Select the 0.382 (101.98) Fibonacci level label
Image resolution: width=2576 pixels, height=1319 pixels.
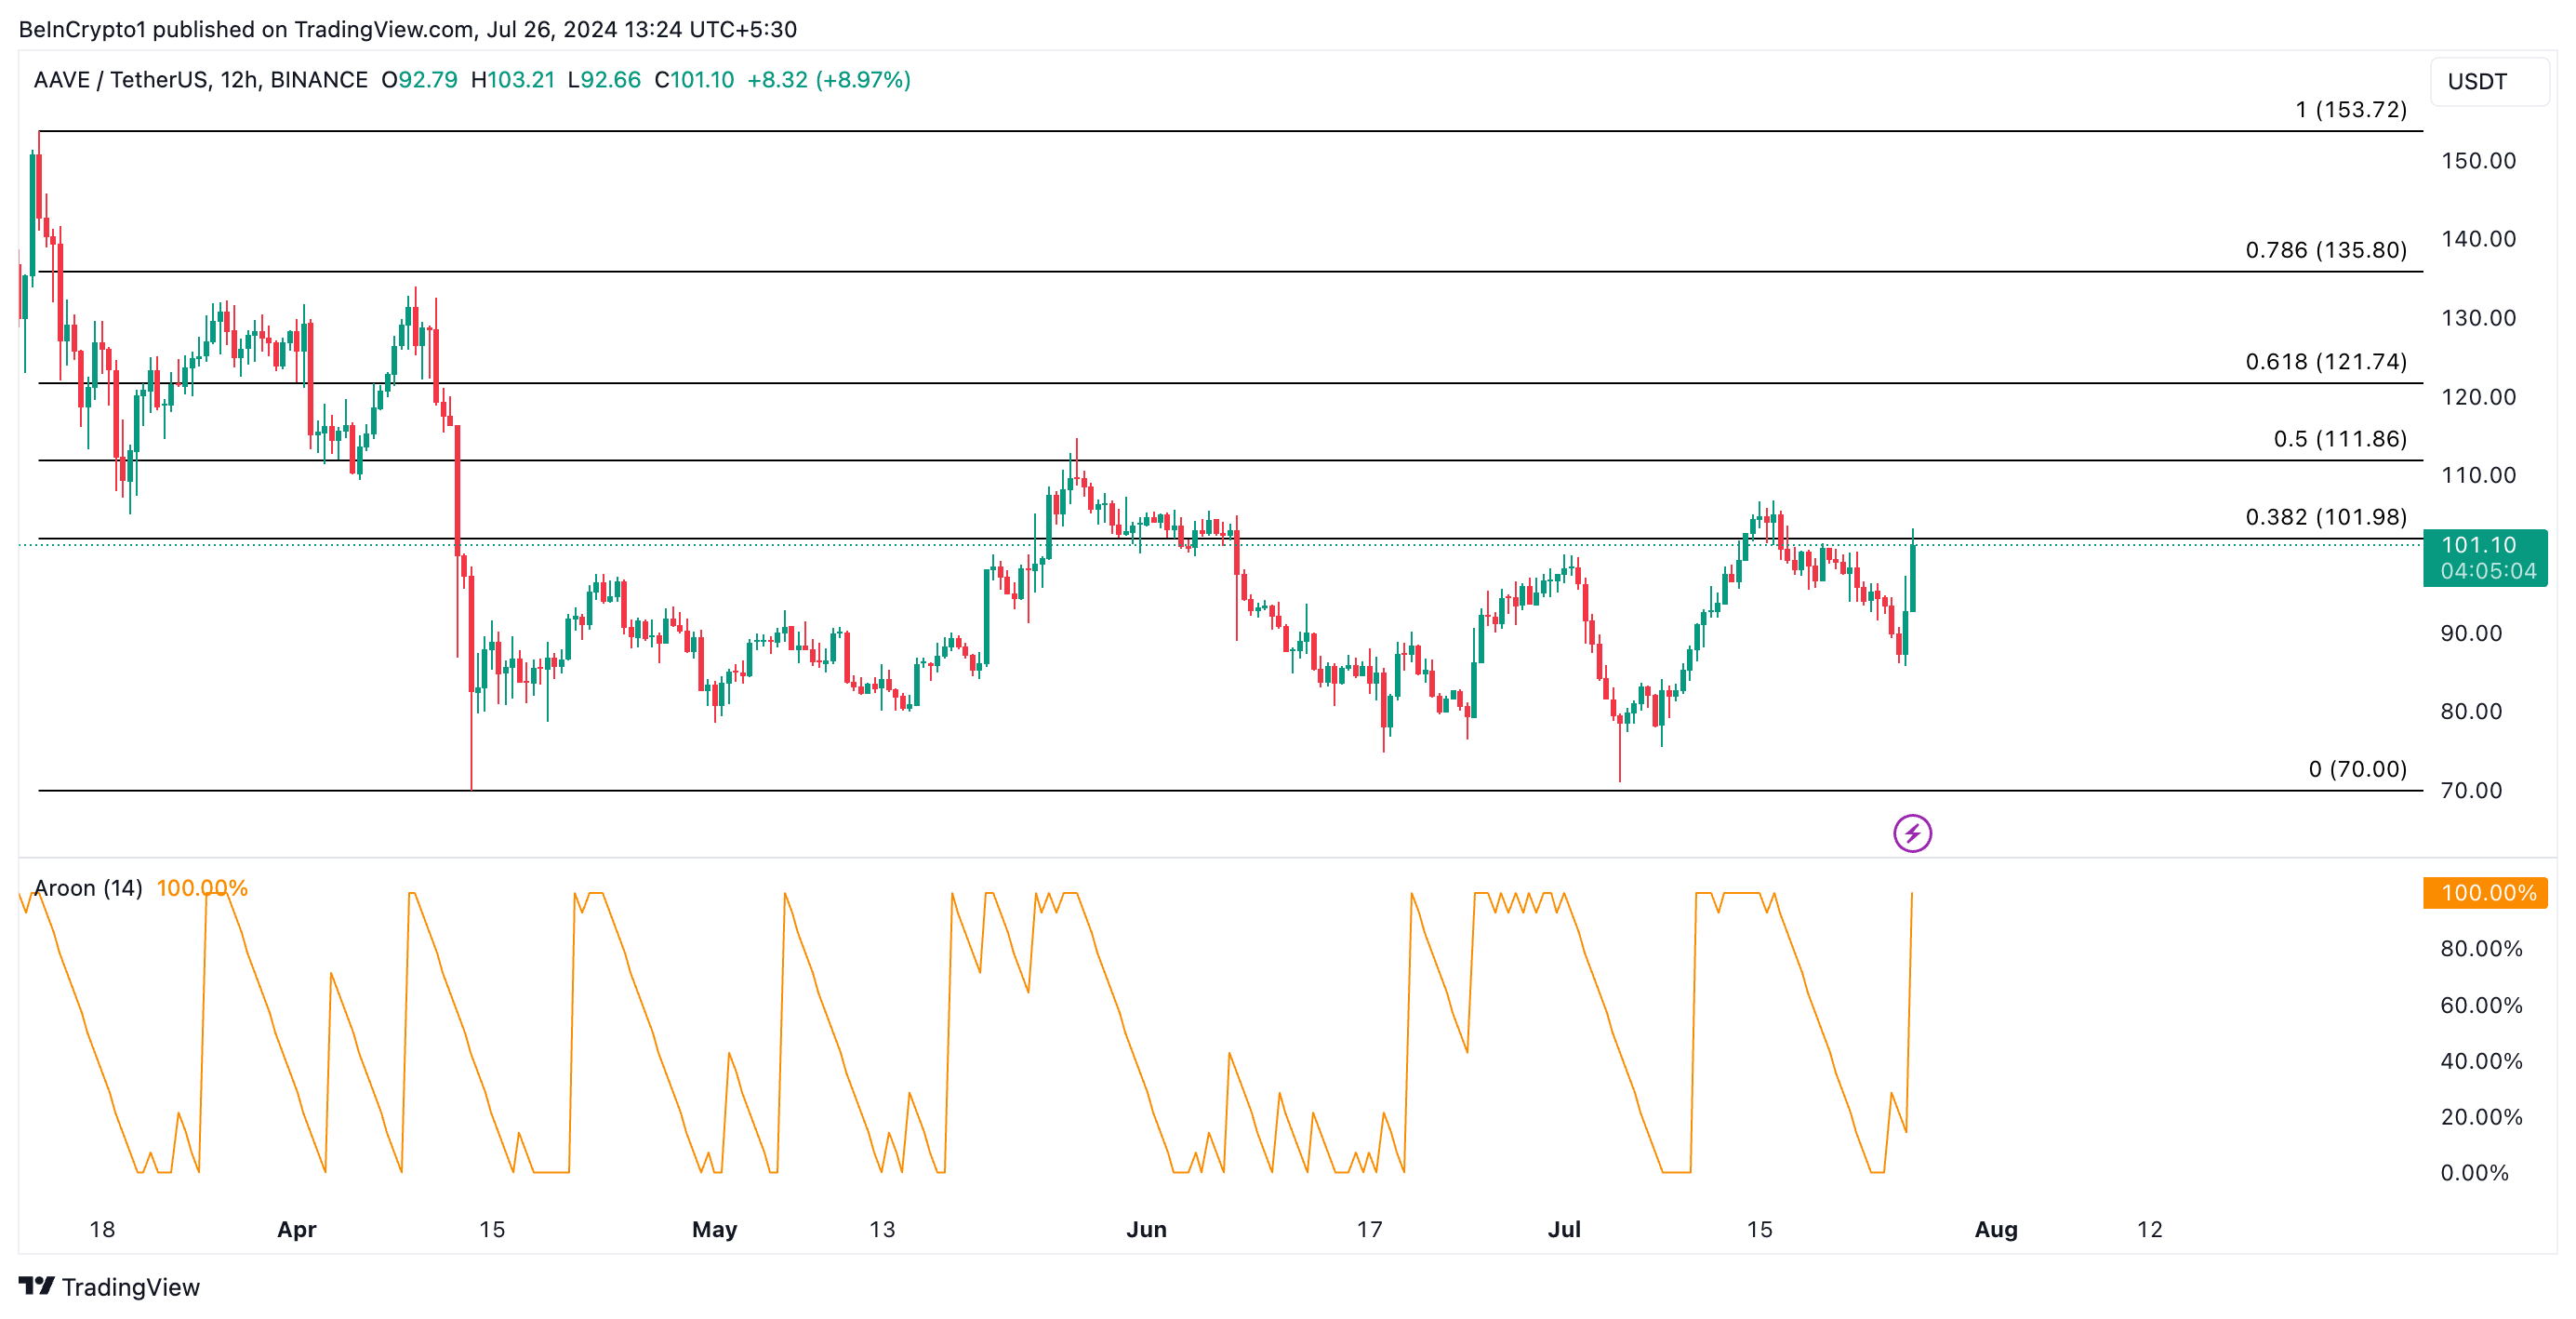[x=2325, y=517]
